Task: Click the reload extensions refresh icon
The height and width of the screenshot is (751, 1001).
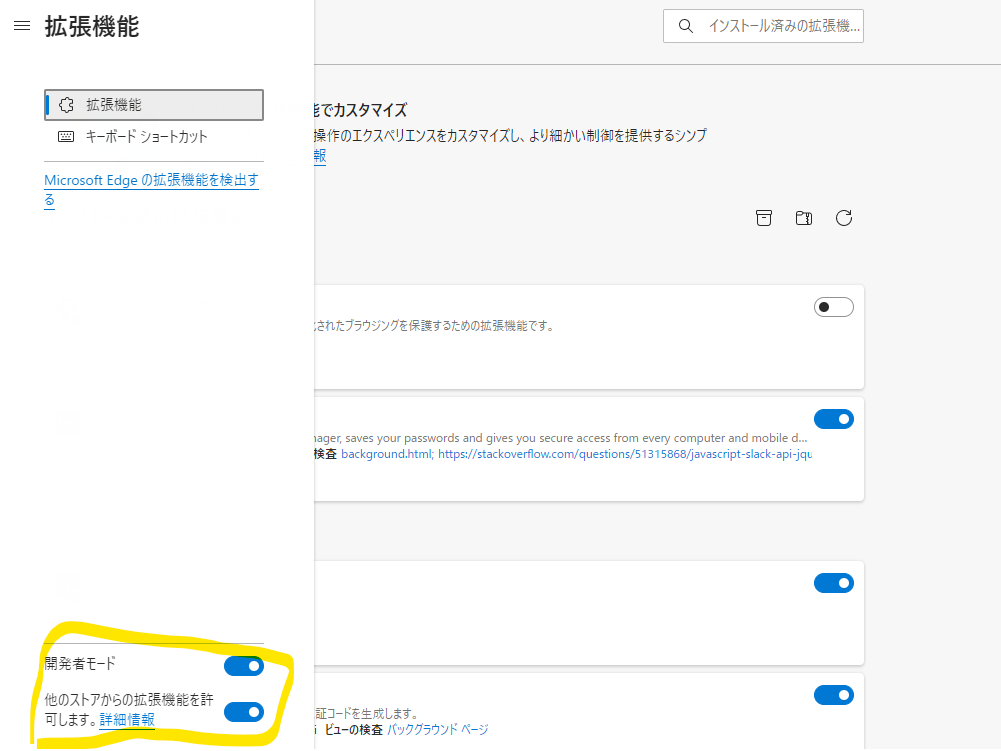Action: (x=844, y=218)
